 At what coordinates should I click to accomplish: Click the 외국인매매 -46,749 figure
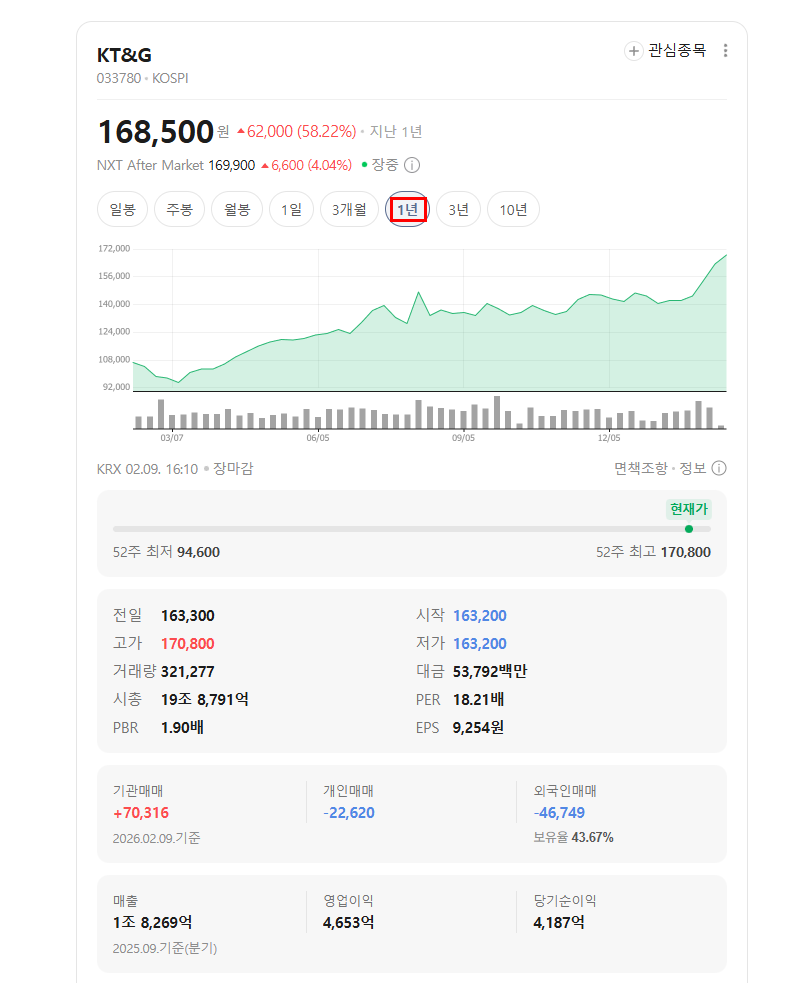(x=559, y=813)
